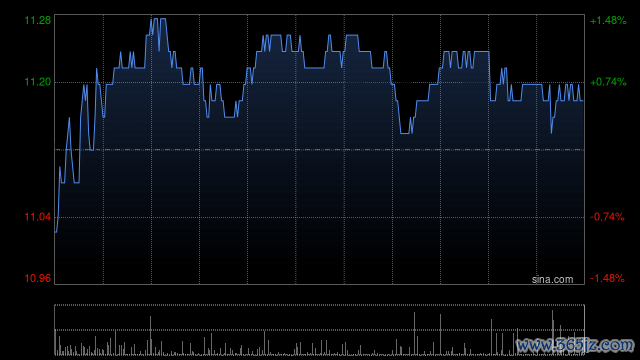Click the 11.20 price axis label
640x360 pixels.
point(38,82)
